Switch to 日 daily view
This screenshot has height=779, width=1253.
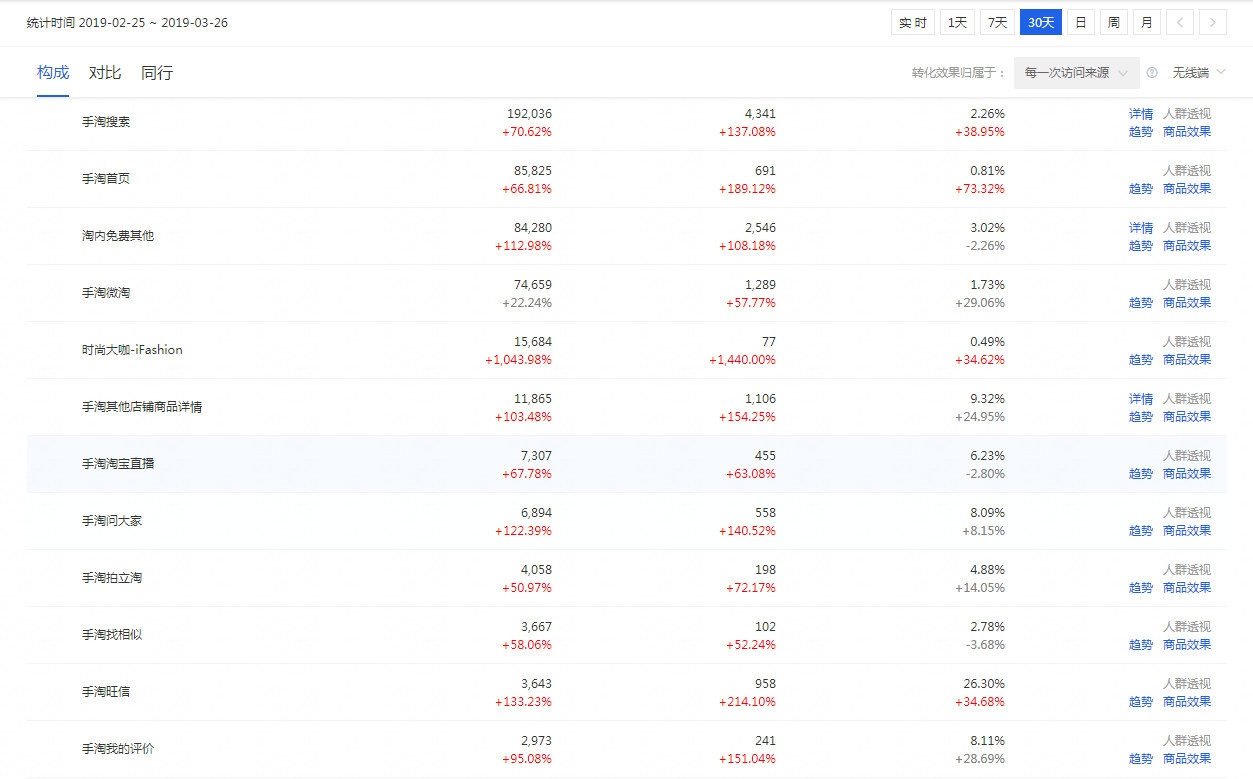[1081, 23]
